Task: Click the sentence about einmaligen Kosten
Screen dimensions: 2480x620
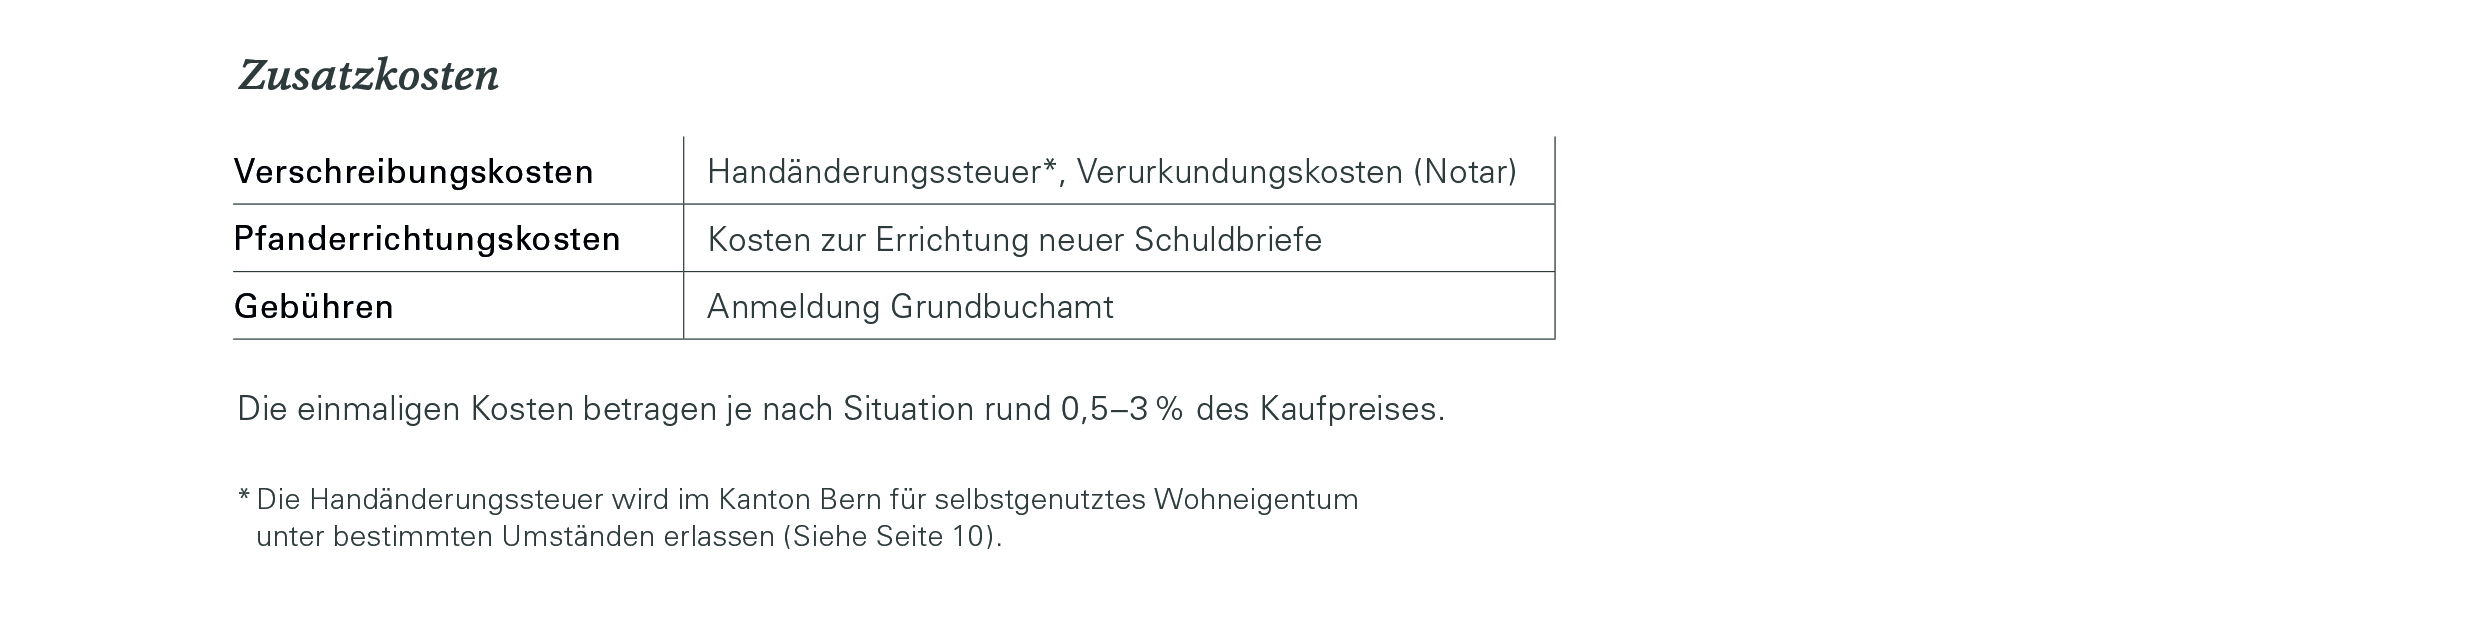Action: pyautogui.click(x=841, y=409)
